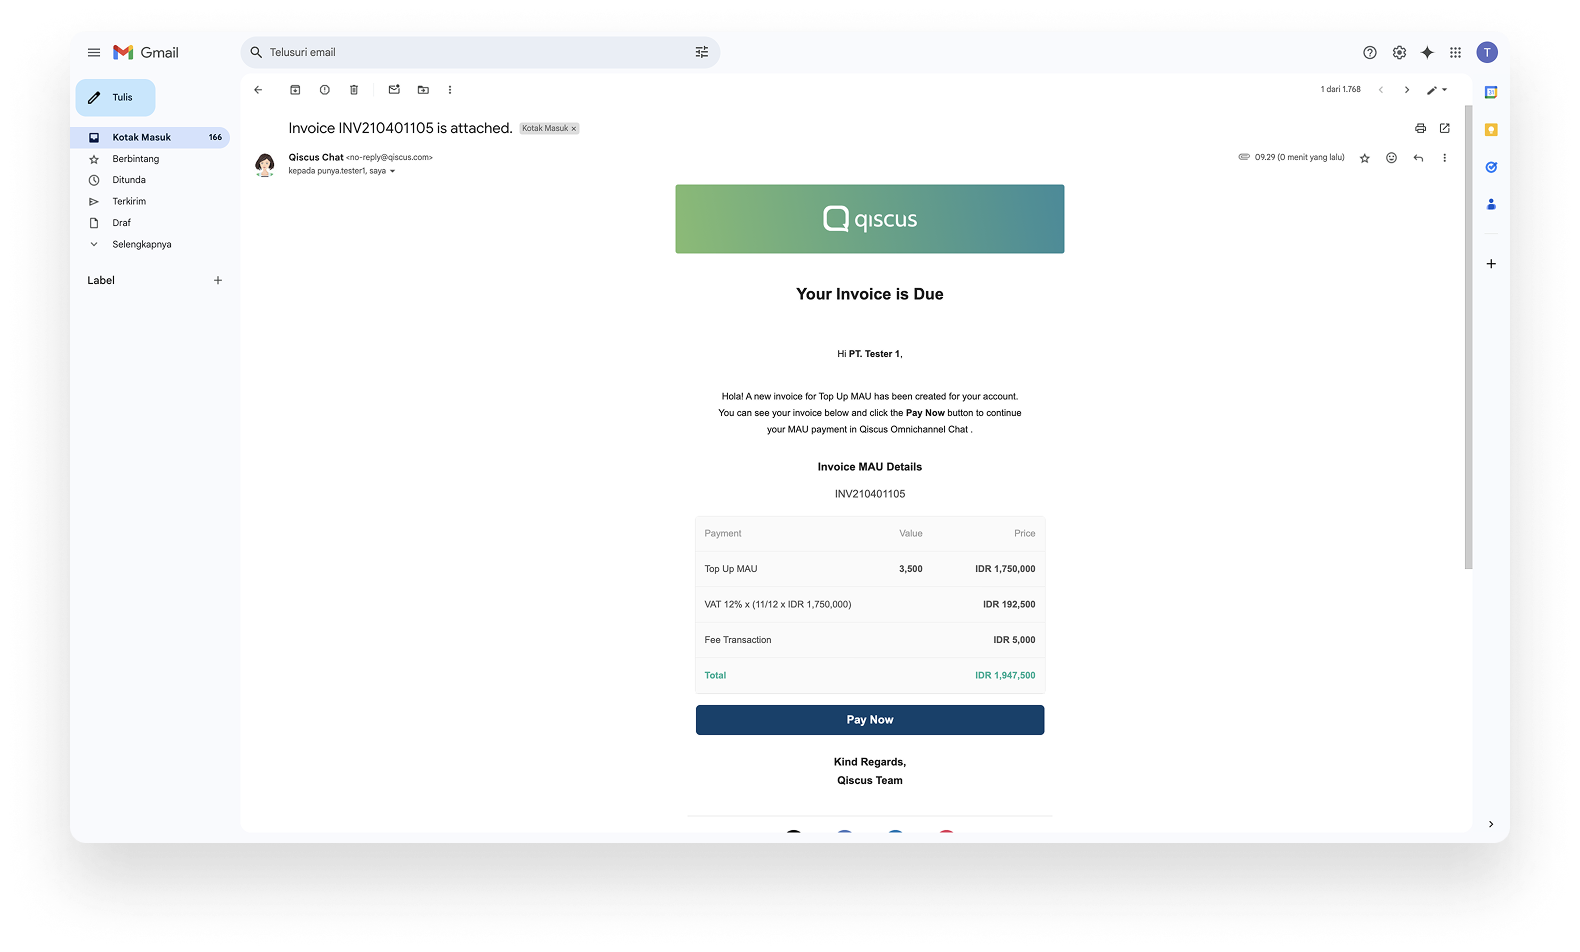The height and width of the screenshot is (952, 1580).
Task: Mark the email as unread
Action: (x=394, y=90)
